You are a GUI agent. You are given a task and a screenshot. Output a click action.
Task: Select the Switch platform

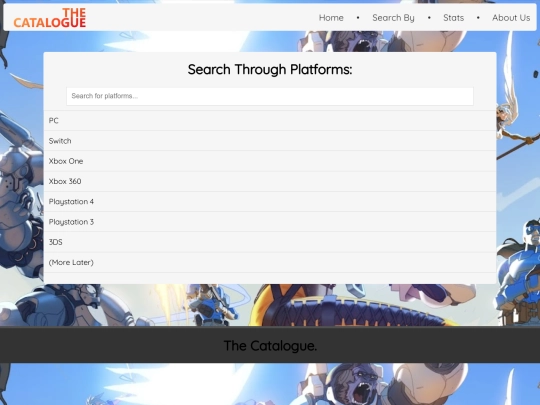click(270, 141)
